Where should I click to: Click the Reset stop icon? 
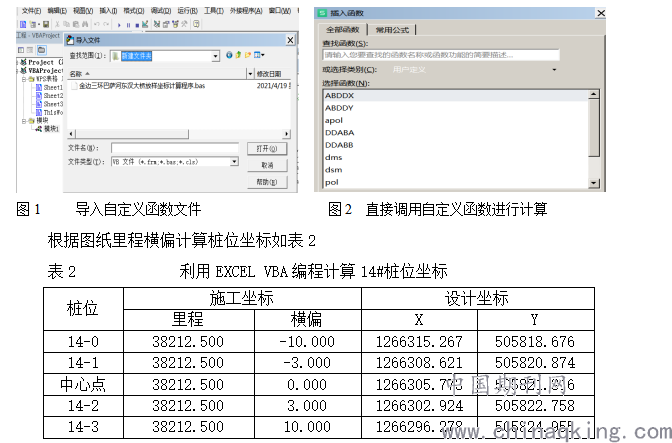137,25
